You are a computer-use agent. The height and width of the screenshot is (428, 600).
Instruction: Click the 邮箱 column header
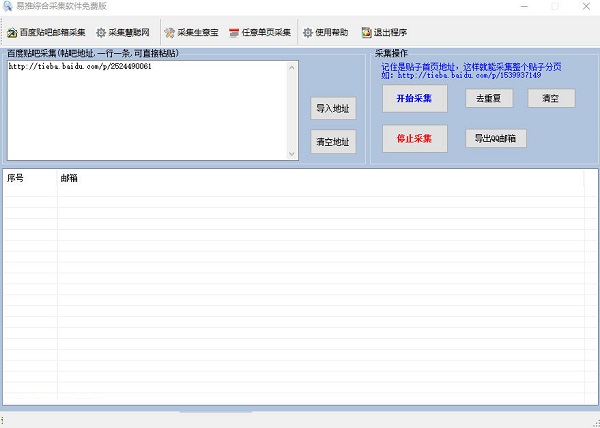pyautogui.click(x=300, y=178)
